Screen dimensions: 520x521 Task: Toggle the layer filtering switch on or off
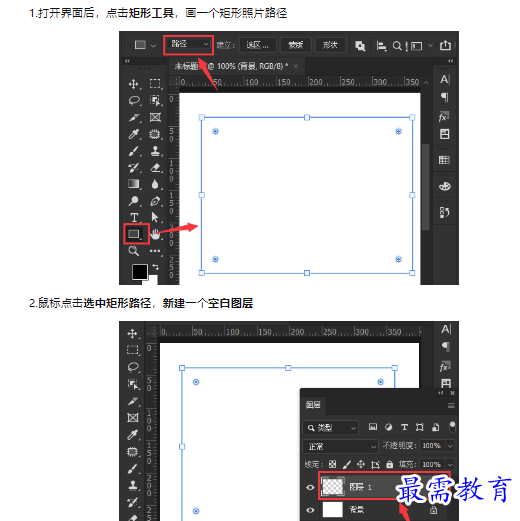pos(452,427)
